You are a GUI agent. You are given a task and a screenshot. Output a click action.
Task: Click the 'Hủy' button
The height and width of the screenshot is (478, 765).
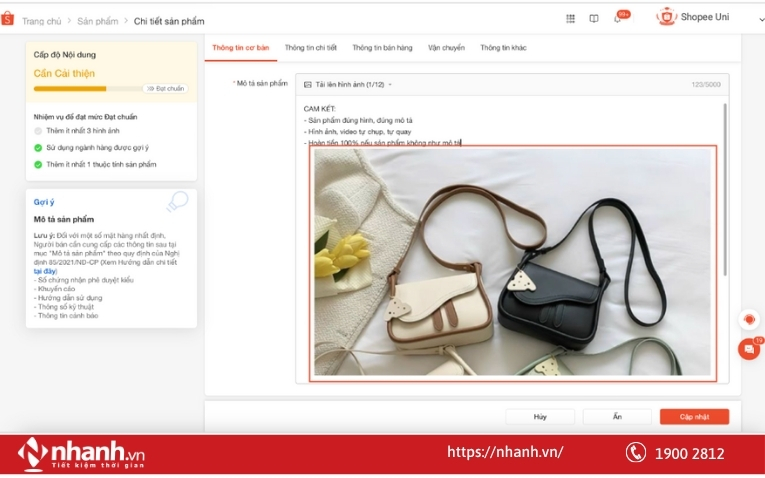pyautogui.click(x=540, y=417)
